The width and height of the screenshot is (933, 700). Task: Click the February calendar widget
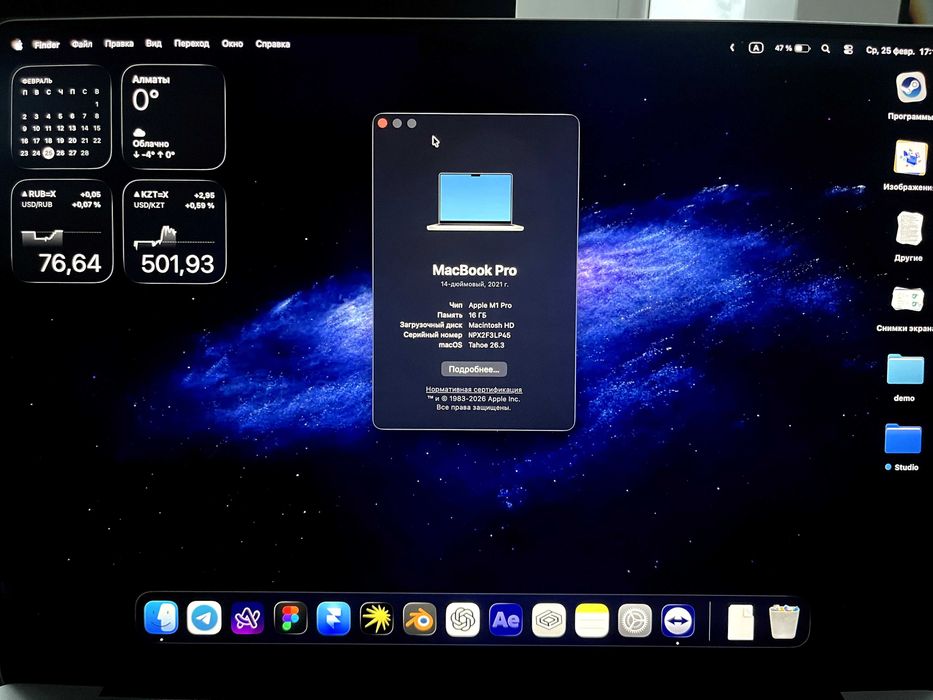pos(61,117)
